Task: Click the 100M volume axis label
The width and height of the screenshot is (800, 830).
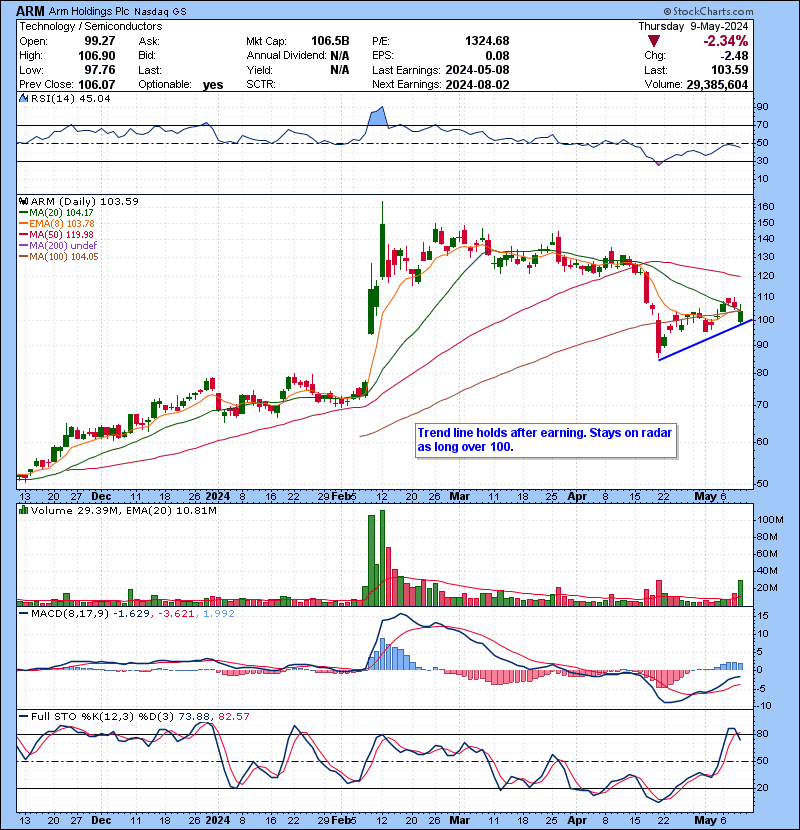Action: point(770,520)
